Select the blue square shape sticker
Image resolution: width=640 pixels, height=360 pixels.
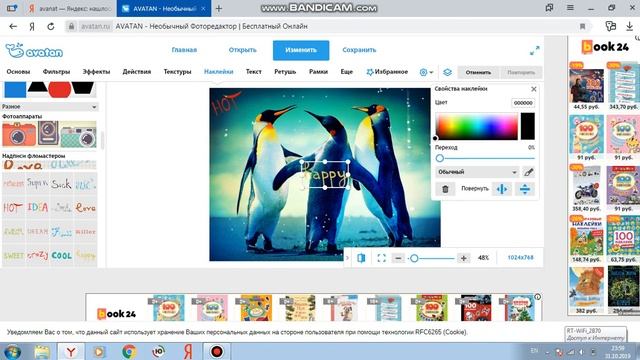pos(15,89)
